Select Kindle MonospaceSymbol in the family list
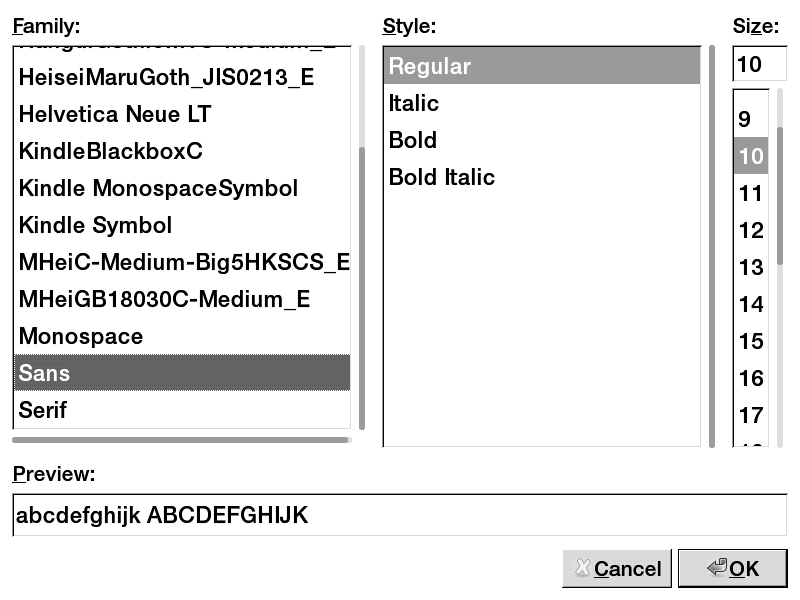The width and height of the screenshot is (800, 600). click(x=158, y=188)
